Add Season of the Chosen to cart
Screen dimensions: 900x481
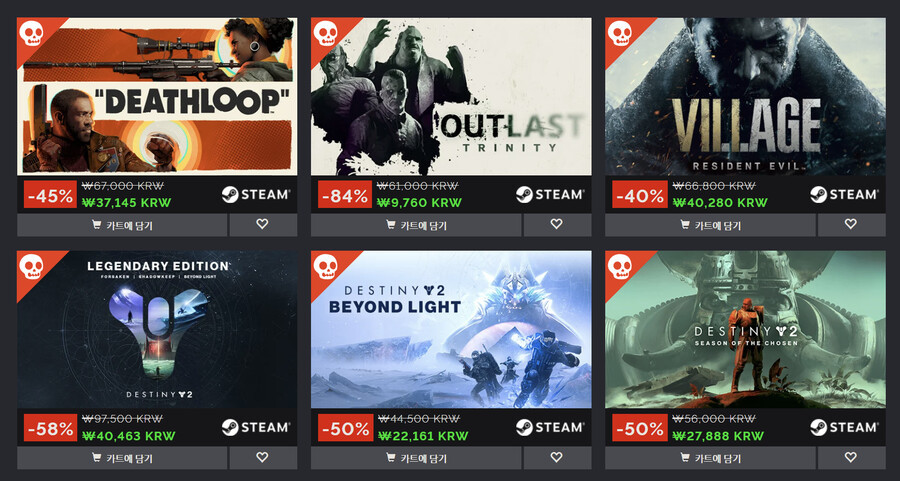click(711, 458)
